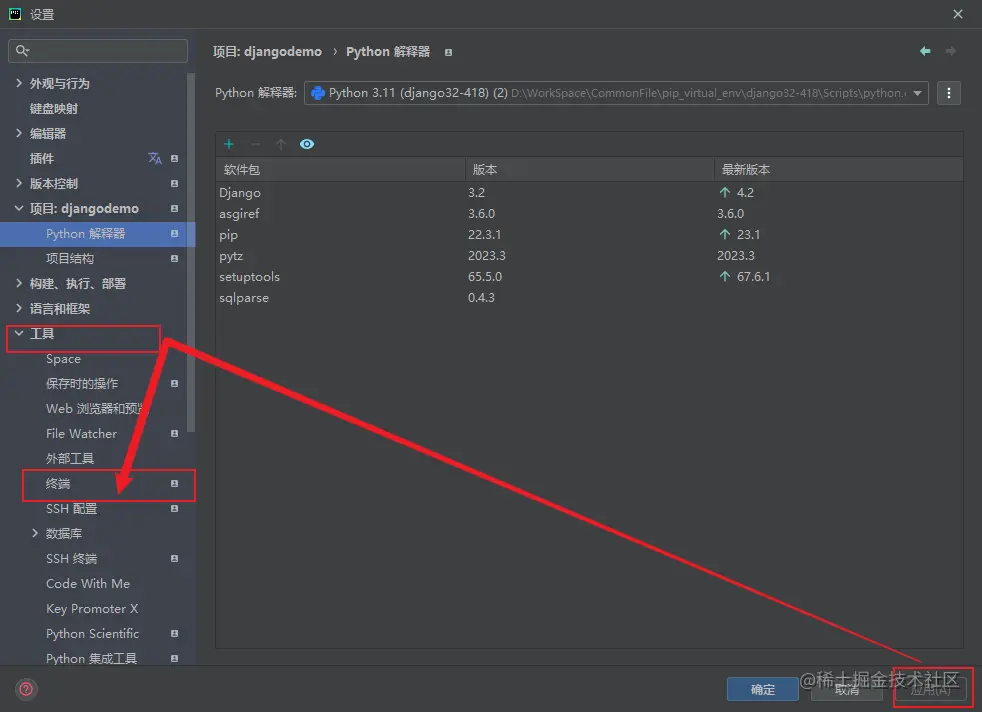
Task: Select Python 解释器 in the settings tree
Action: click(x=97, y=234)
